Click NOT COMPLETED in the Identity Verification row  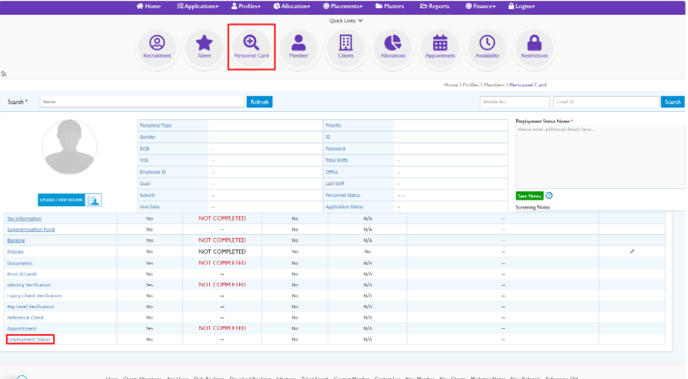click(x=222, y=285)
